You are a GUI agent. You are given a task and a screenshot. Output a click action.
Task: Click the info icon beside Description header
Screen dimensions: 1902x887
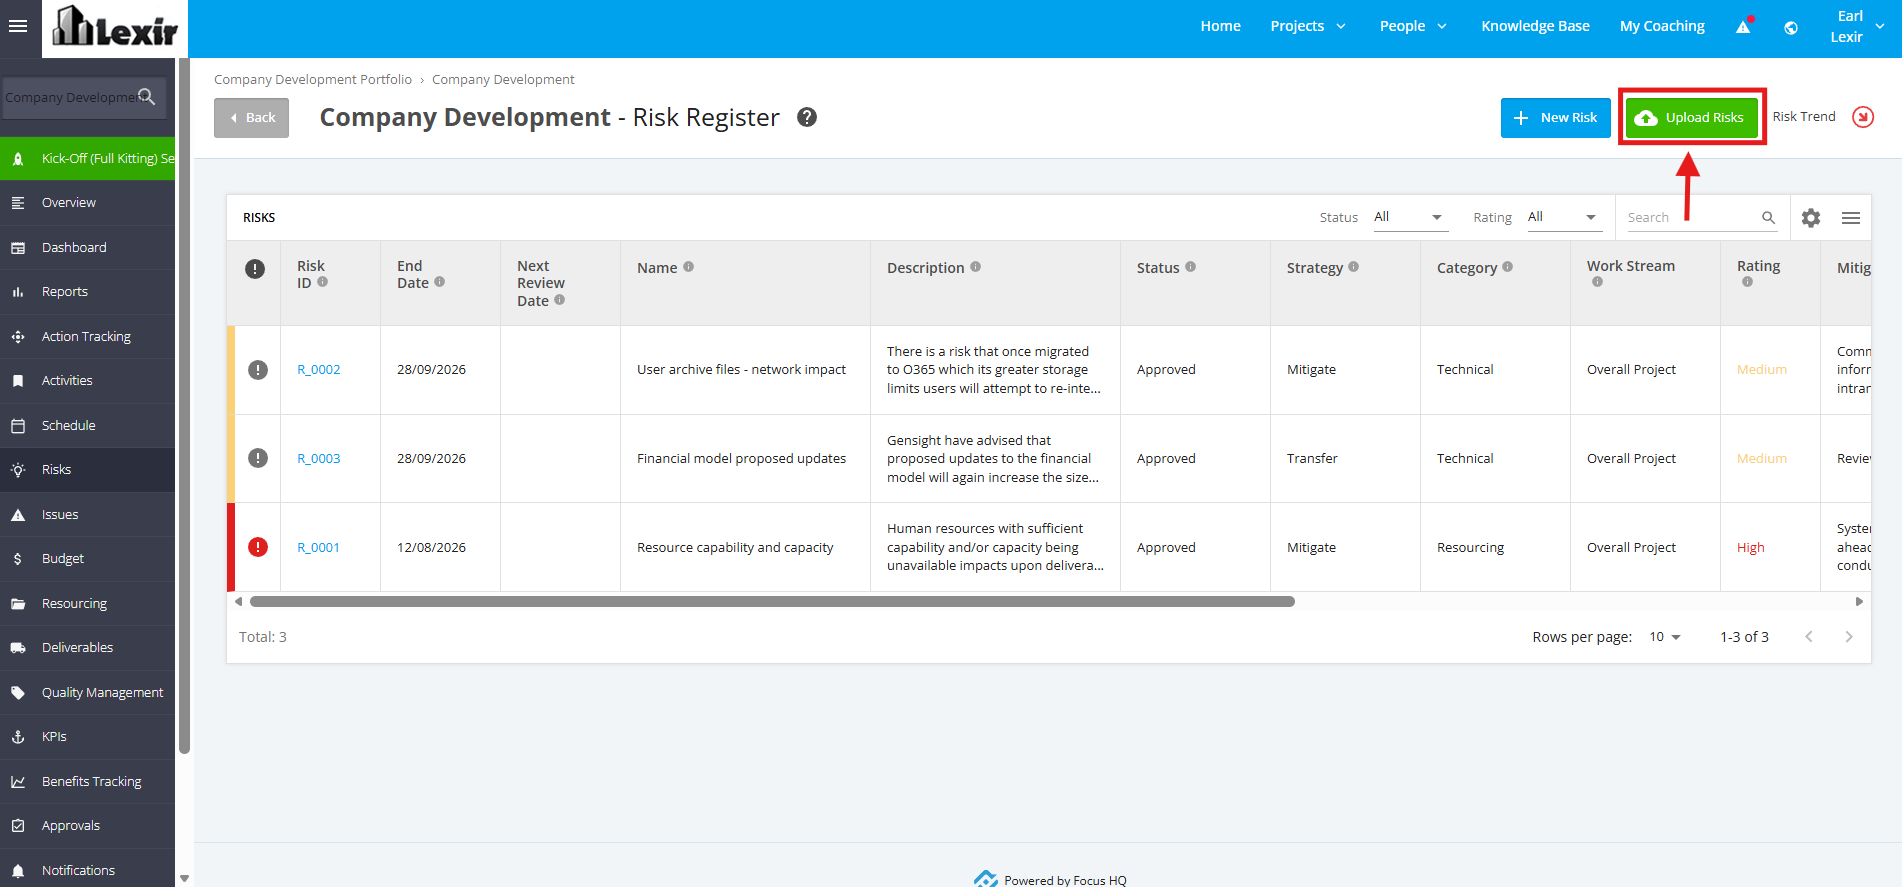point(975,267)
